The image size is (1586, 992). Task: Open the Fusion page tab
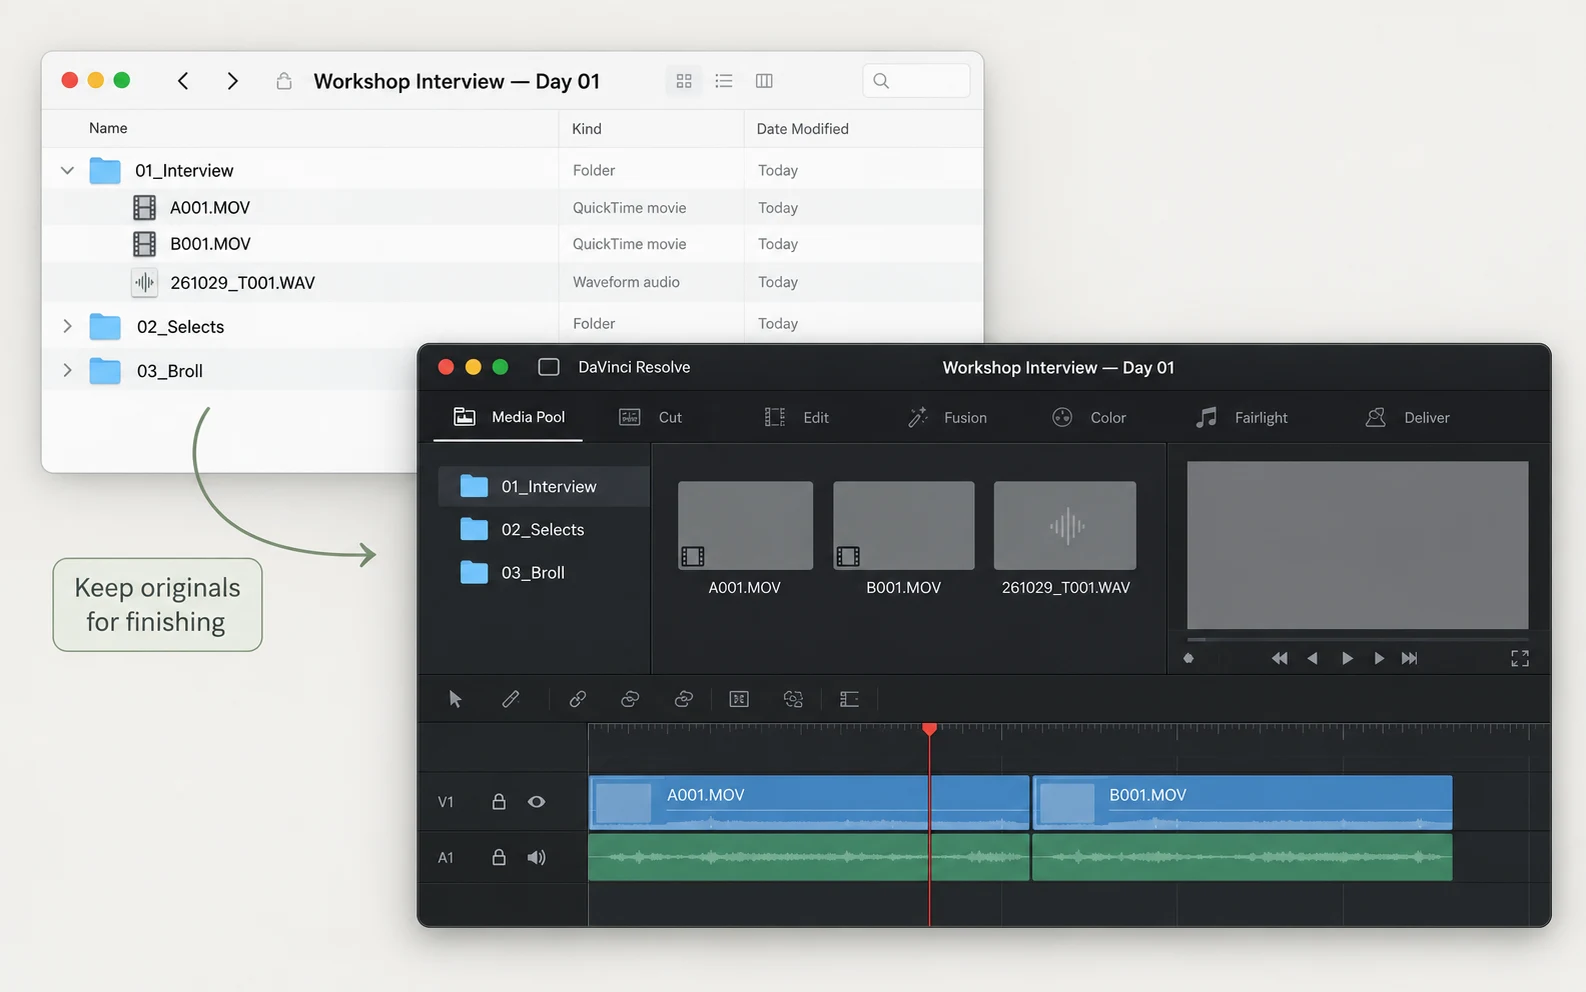tap(947, 417)
